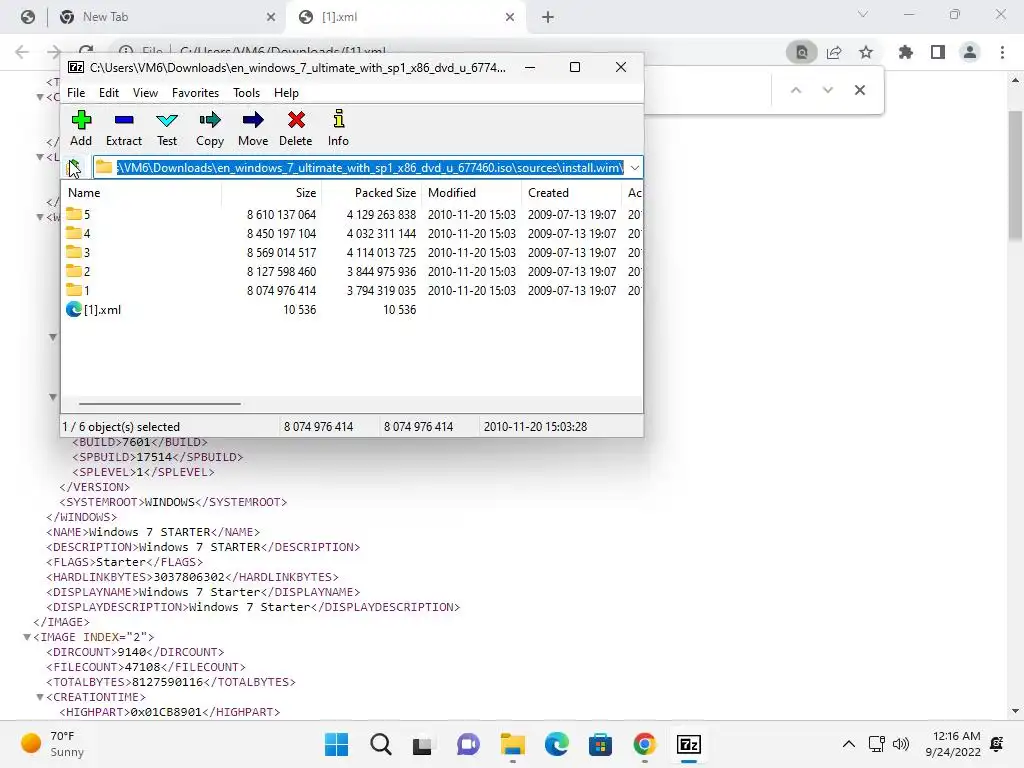The image size is (1024, 768).
Task: Open Chrome three-dot menu
Action: click(x=1002, y=52)
